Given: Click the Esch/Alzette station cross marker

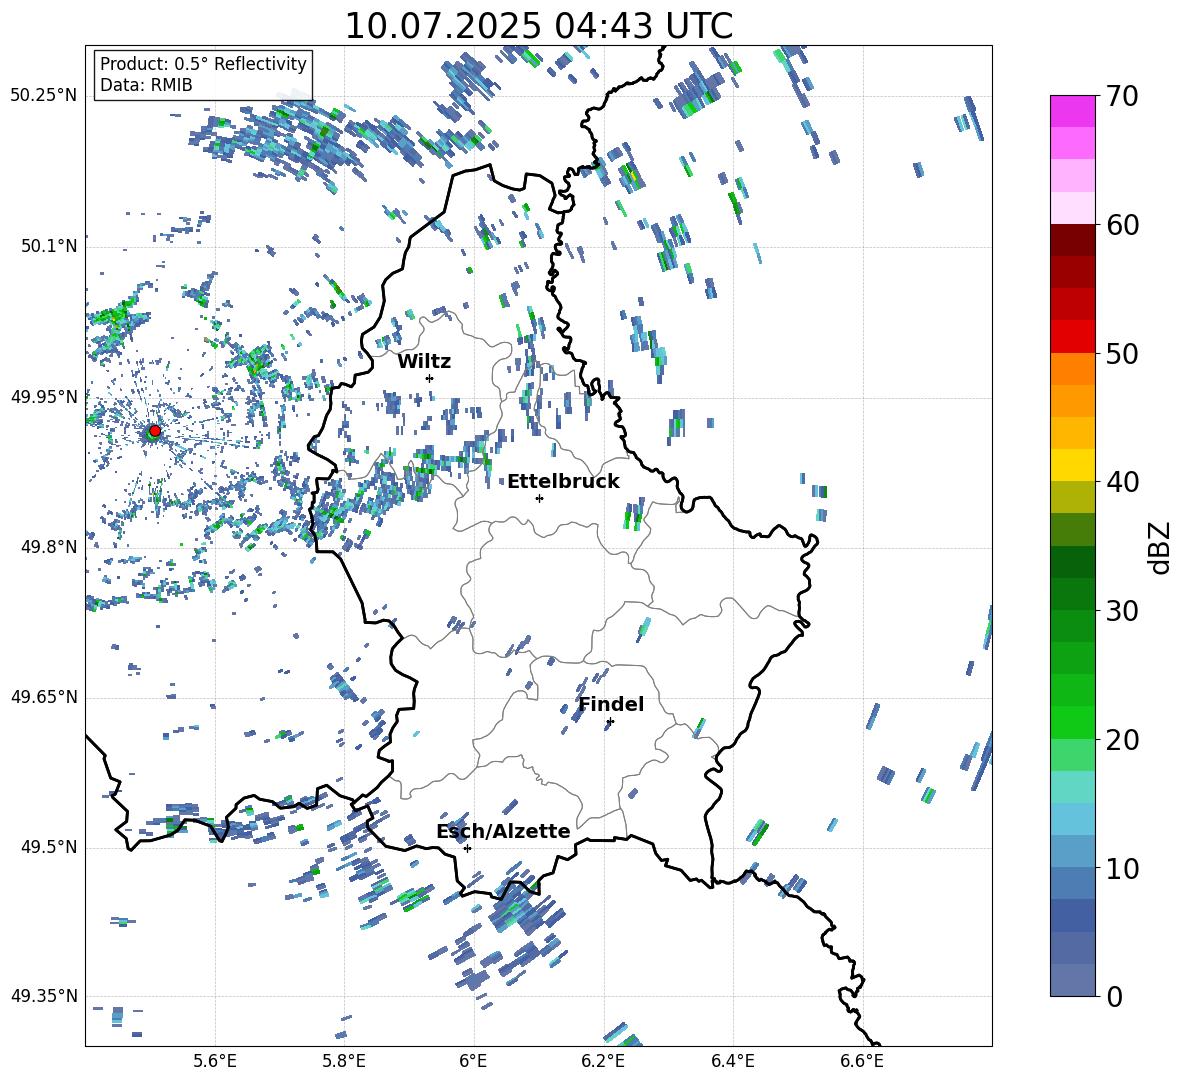Looking at the screenshot, I should (467, 848).
